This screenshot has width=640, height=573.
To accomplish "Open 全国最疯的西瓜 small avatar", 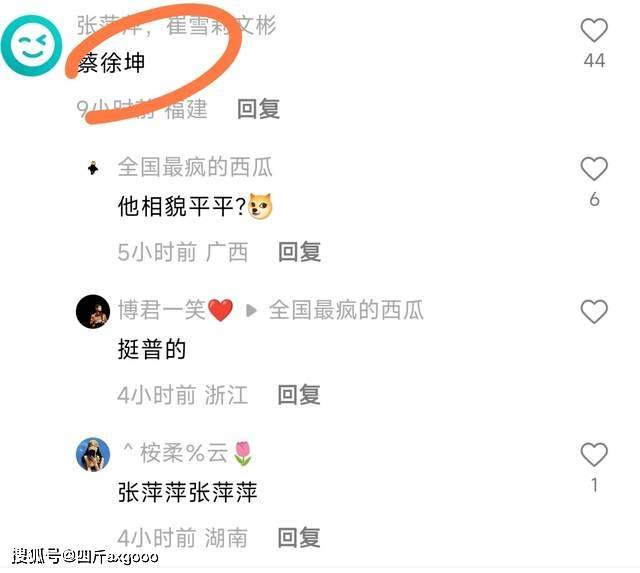I will point(93,168).
